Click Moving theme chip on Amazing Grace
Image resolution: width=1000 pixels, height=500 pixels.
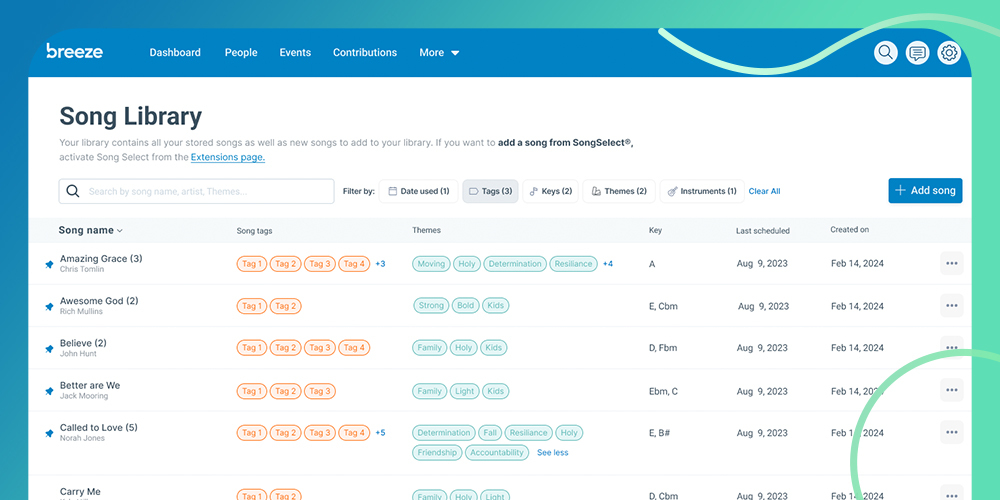coord(431,263)
